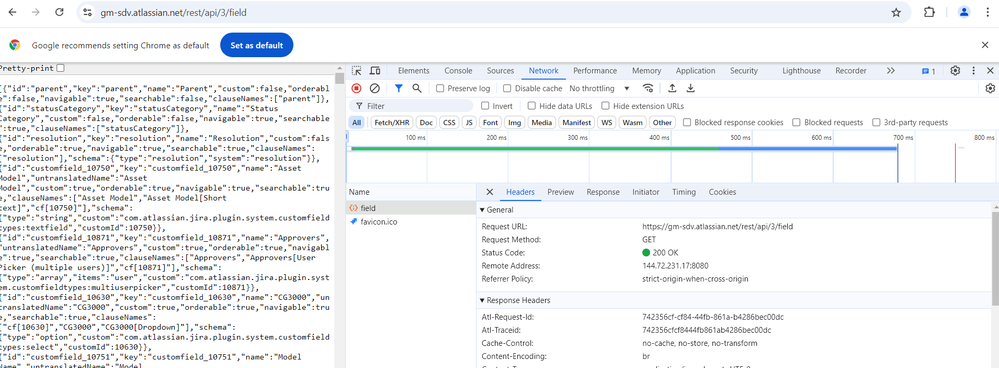Open the Response tab of request
This screenshot has height=368, width=999.
[603, 192]
